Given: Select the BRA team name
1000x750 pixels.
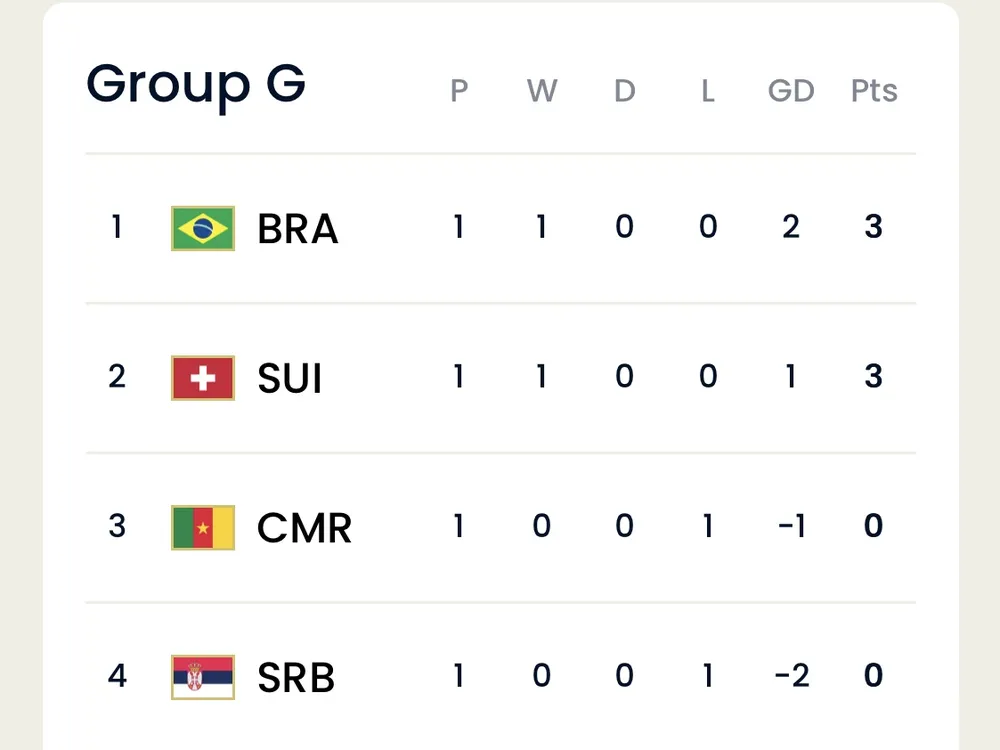Looking at the screenshot, I should pos(297,229).
